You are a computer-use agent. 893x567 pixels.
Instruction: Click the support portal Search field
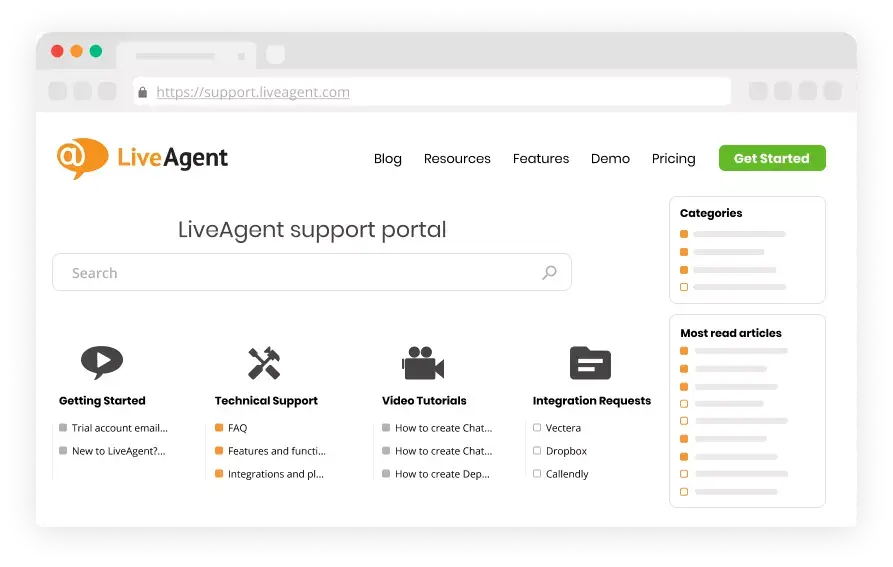coord(312,273)
